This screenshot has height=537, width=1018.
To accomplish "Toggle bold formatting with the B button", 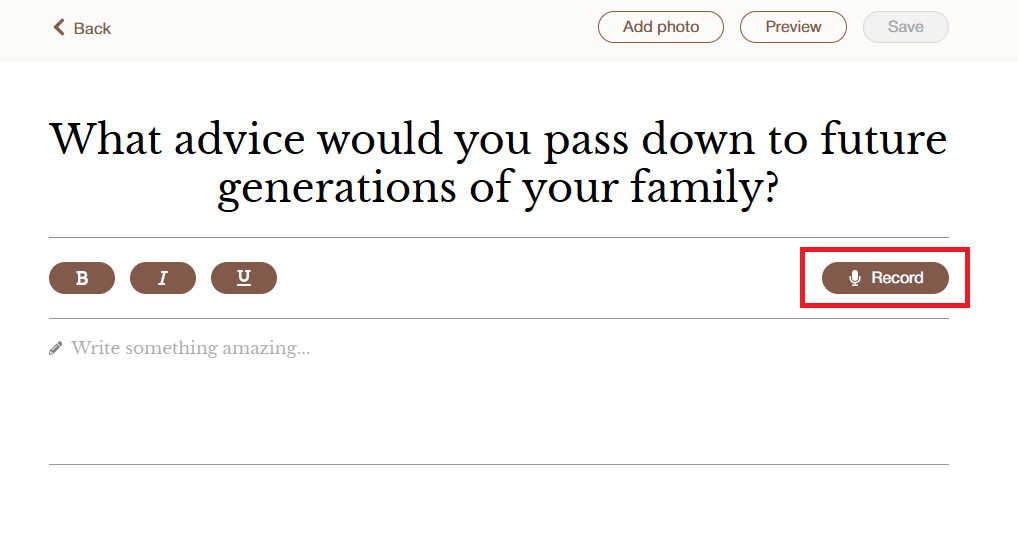I will pyautogui.click(x=82, y=278).
